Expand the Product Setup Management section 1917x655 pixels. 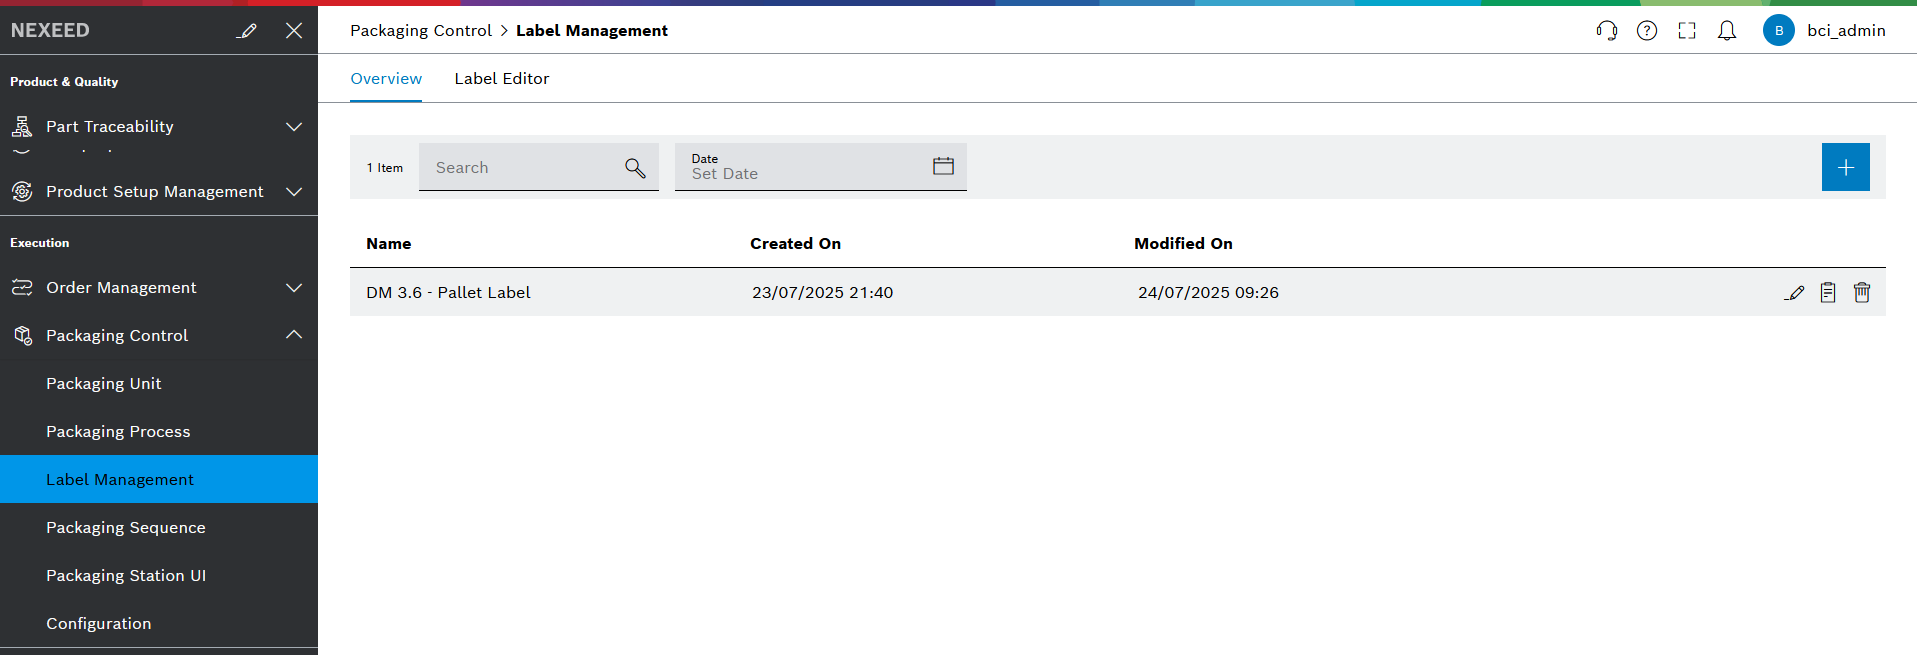click(294, 192)
